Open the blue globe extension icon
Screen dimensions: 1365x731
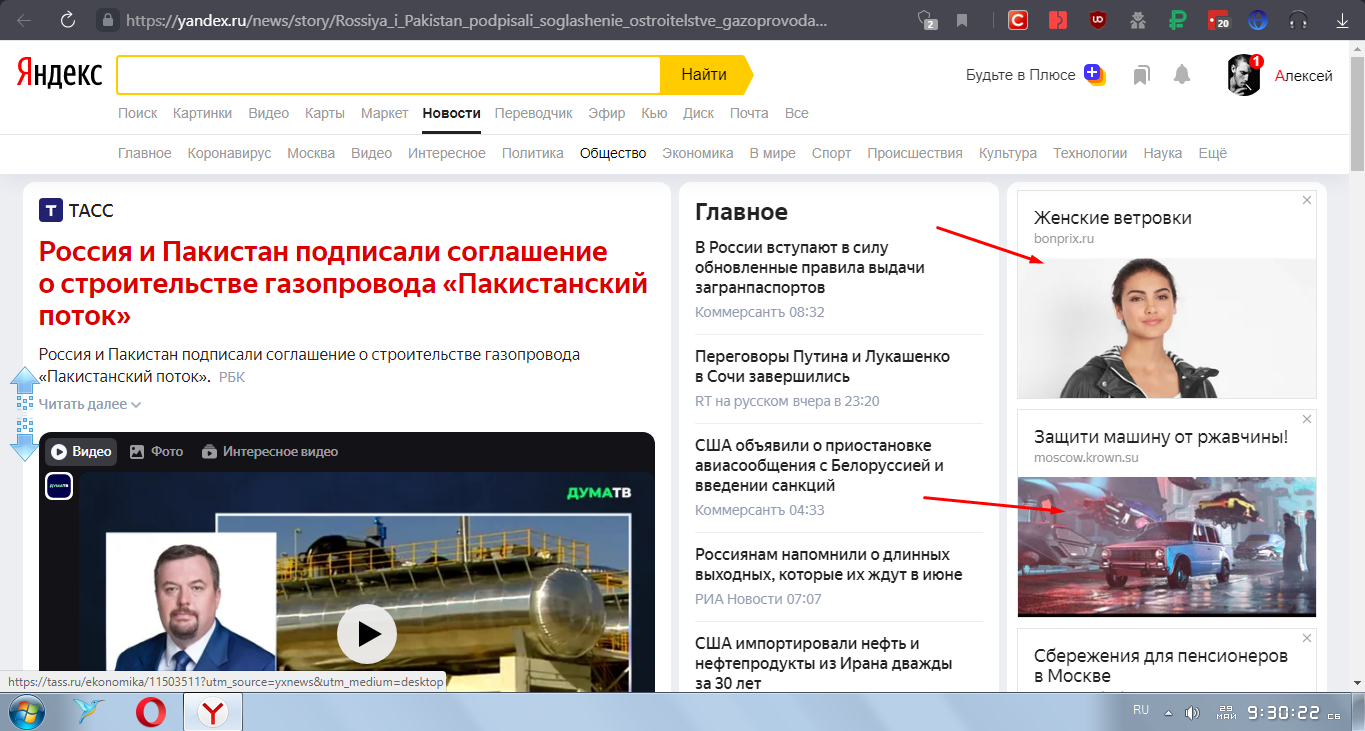(1258, 19)
